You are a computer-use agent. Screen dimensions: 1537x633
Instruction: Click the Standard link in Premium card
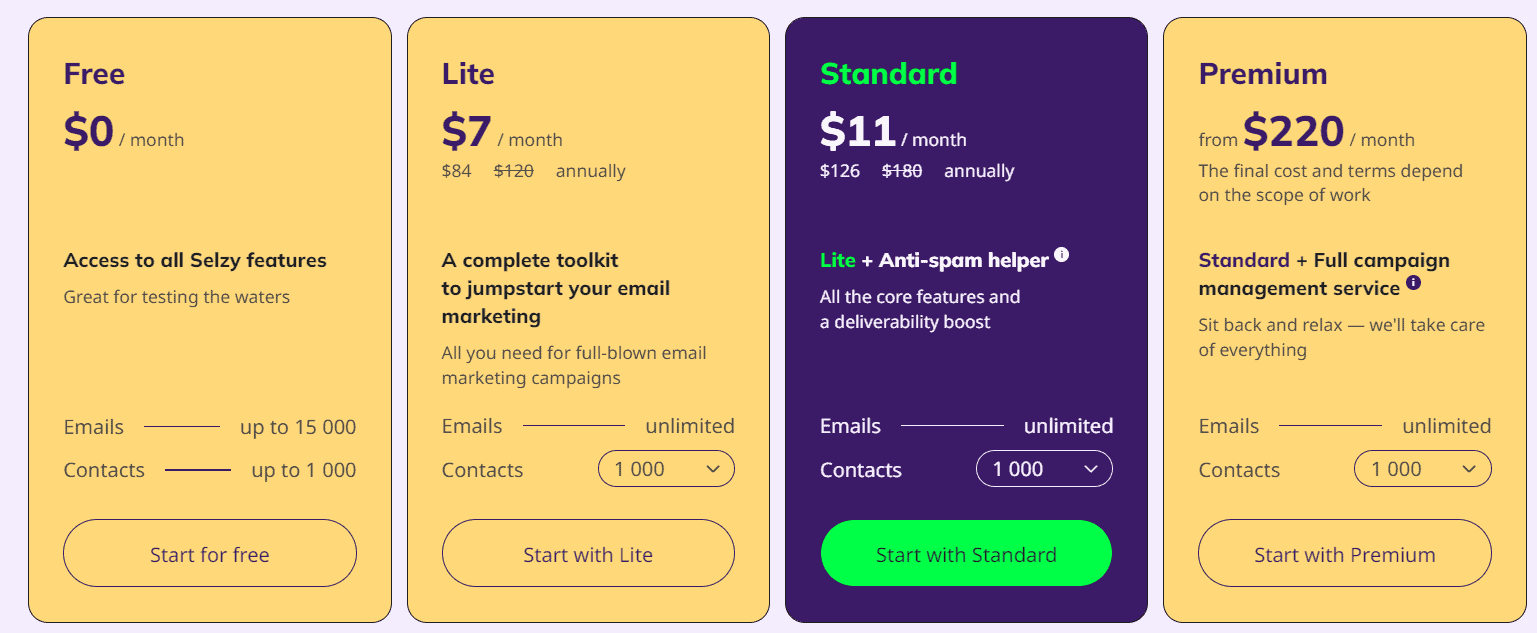coord(1244,261)
